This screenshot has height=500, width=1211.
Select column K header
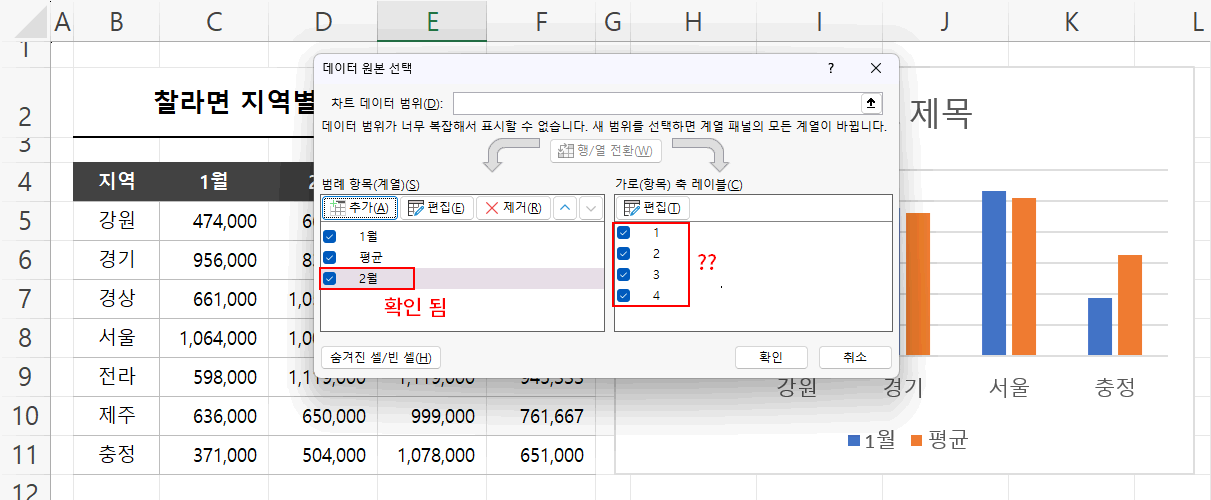[1072, 21]
